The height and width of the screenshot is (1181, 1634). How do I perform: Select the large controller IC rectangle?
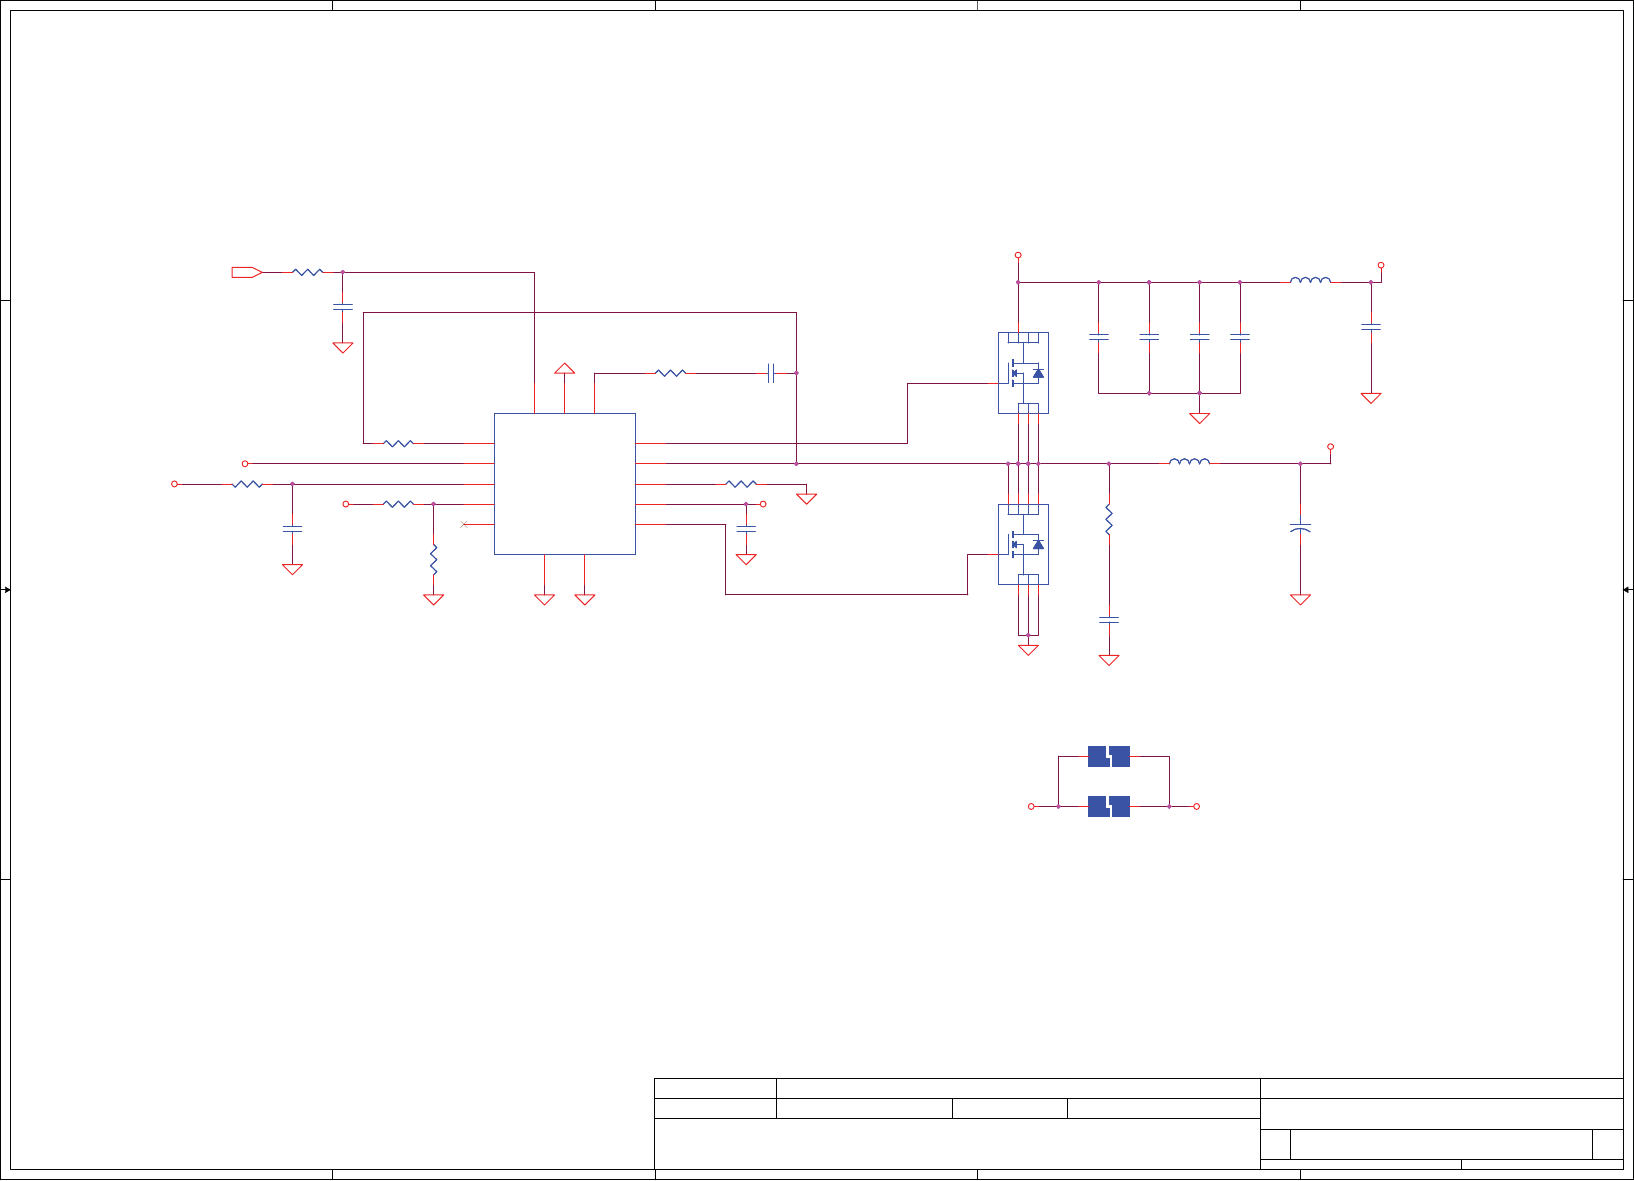pos(565,484)
